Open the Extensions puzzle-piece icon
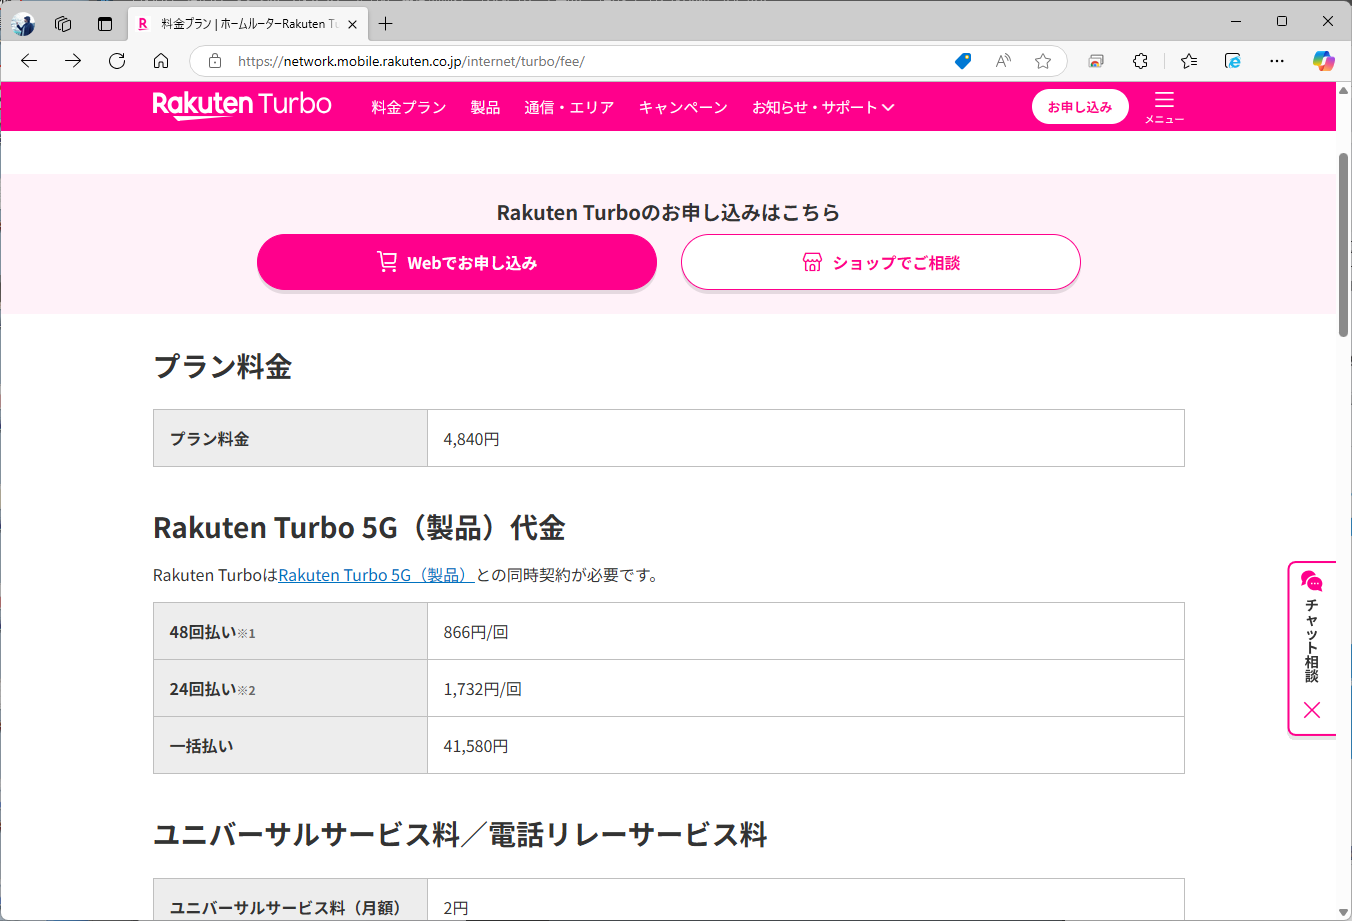This screenshot has height=921, width=1352. pyautogui.click(x=1140, y=61)
